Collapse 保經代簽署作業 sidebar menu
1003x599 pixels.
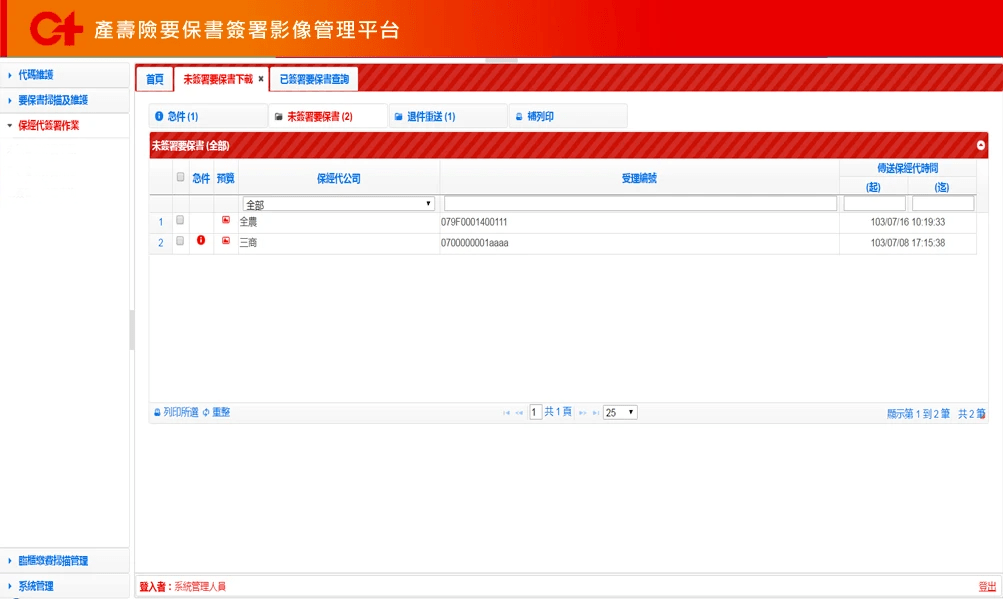65,125
